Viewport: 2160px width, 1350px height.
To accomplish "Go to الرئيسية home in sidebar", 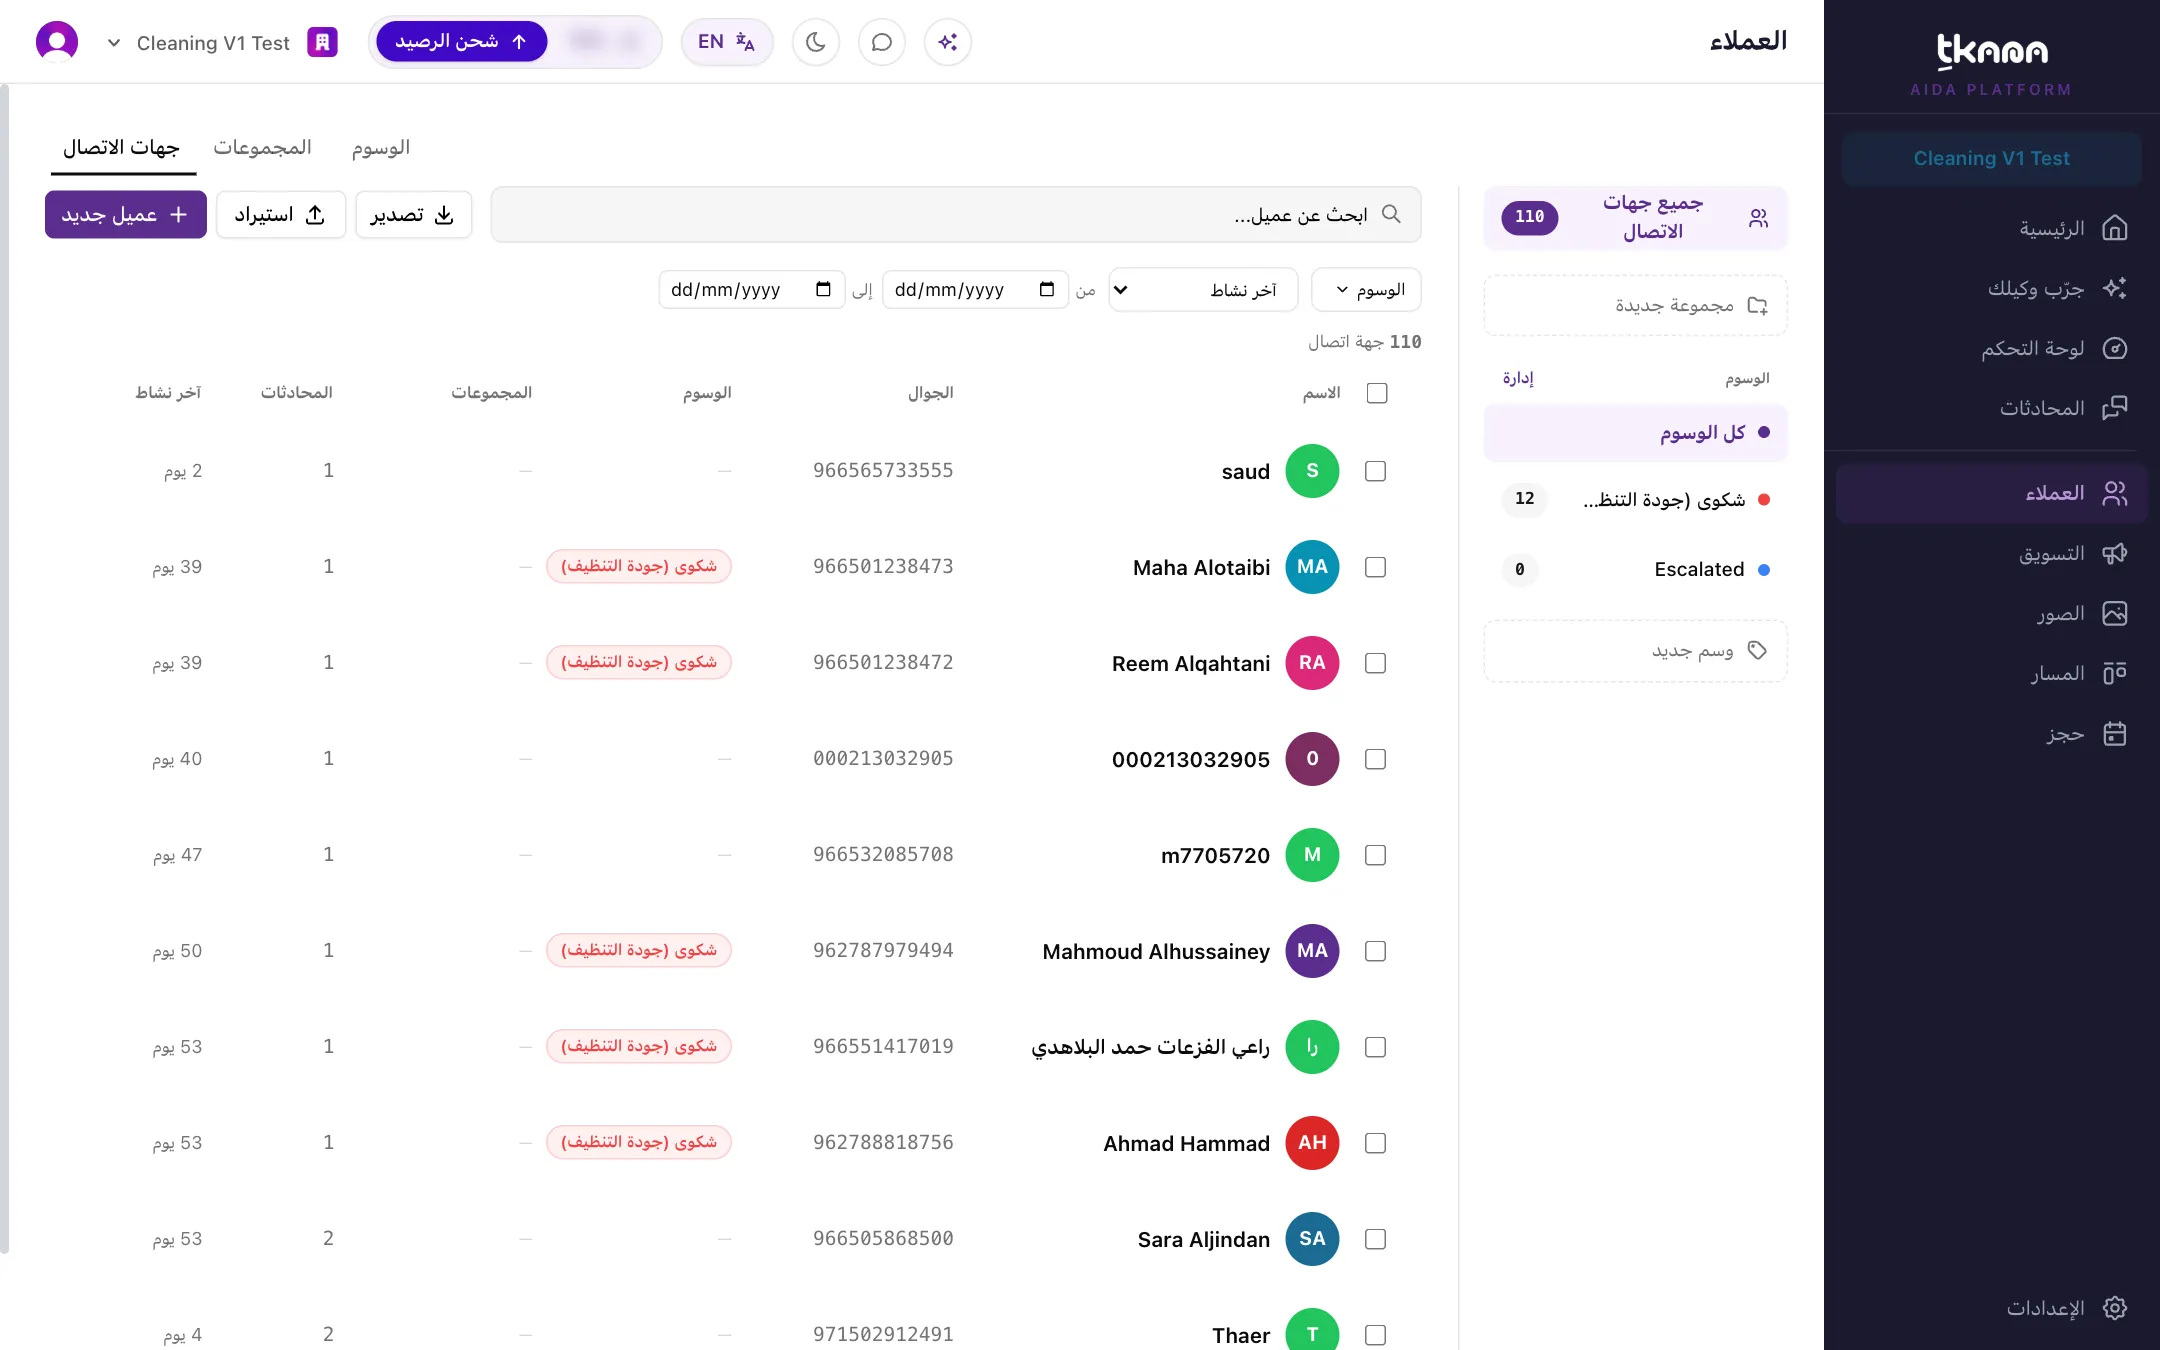I will [x=1991, y=229].
